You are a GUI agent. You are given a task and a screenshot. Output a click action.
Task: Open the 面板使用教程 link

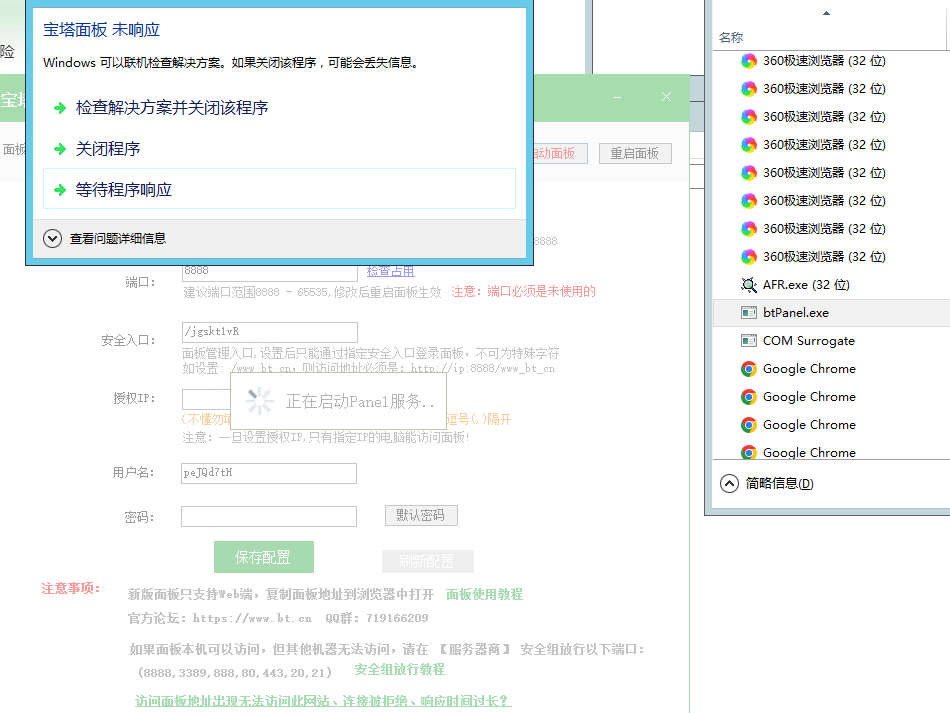pos(484,594)
